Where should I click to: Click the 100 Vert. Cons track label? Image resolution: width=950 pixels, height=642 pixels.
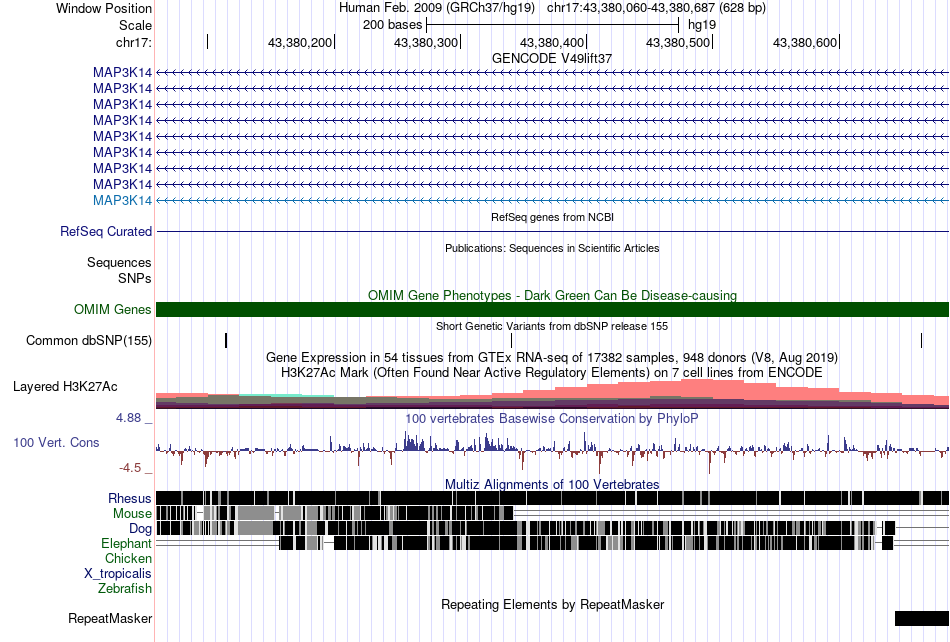tap(56, 443)
